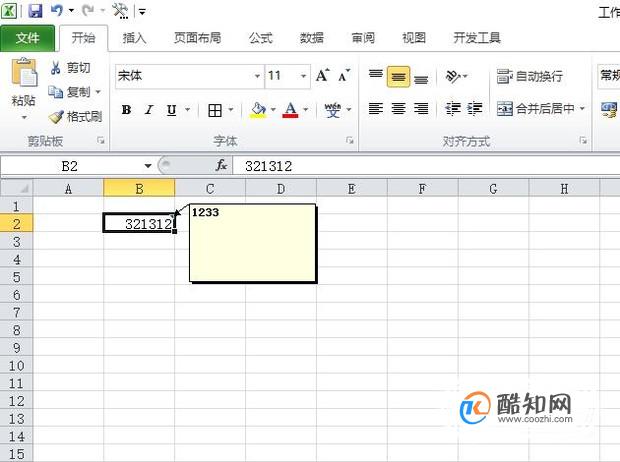Open the font size dropdown arrow
Viewport: 620px width, 462px height.
tap(303, 76)
